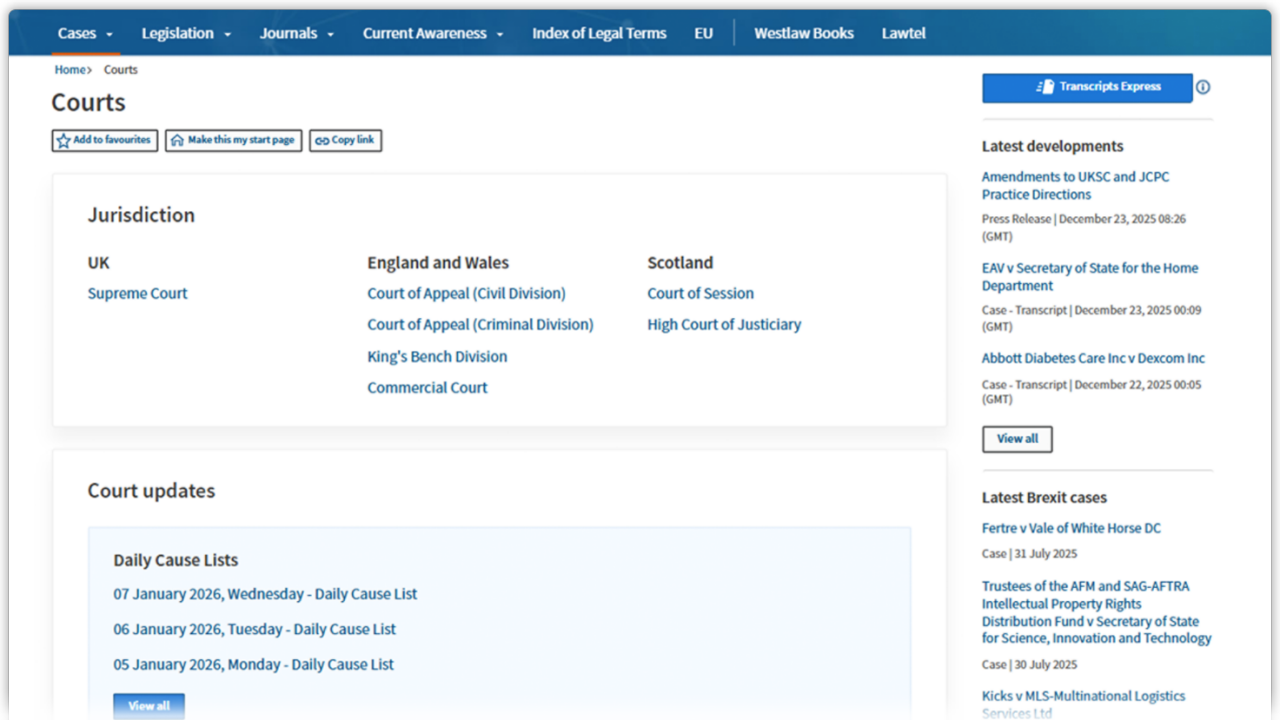Click the info icon beside Transcripts Express
The image size is (1280, 720).
1203,87
